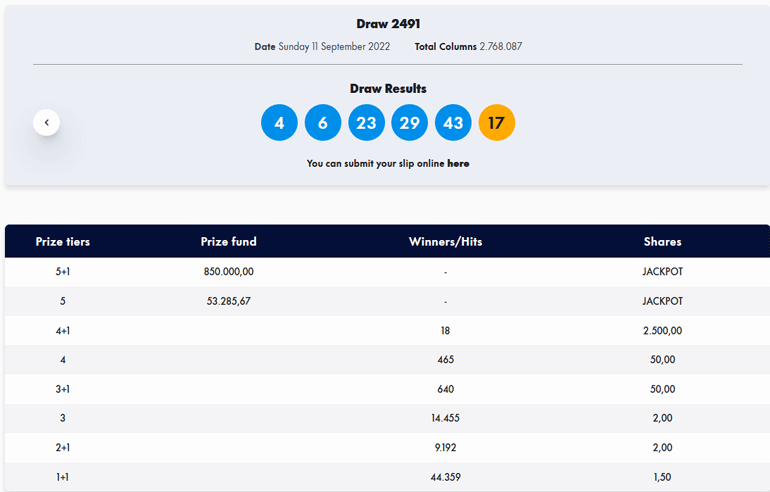
Task: Select the blue ball number 29
Action: tap(410, 123)
